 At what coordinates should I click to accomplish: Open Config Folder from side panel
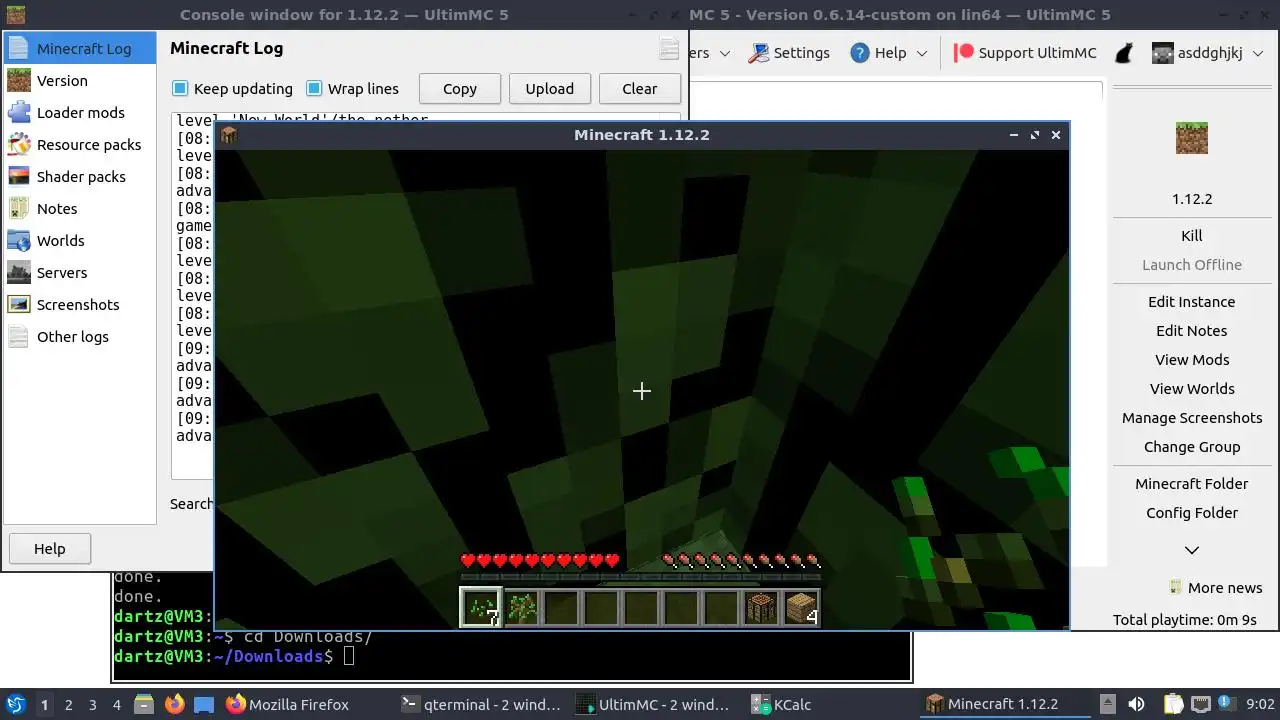pos(1192,513)
